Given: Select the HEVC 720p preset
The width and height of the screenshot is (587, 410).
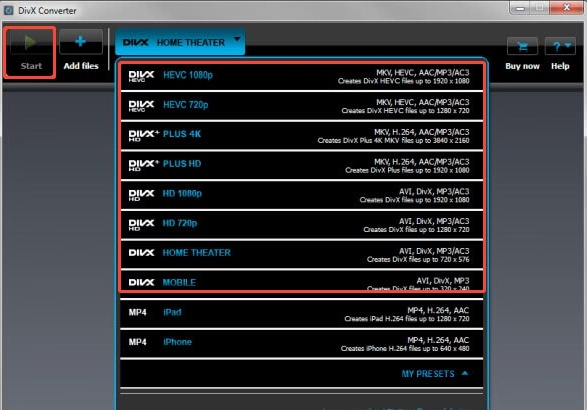Looking at the screenshot, I should pyautogui.click(x=302, y=106).
